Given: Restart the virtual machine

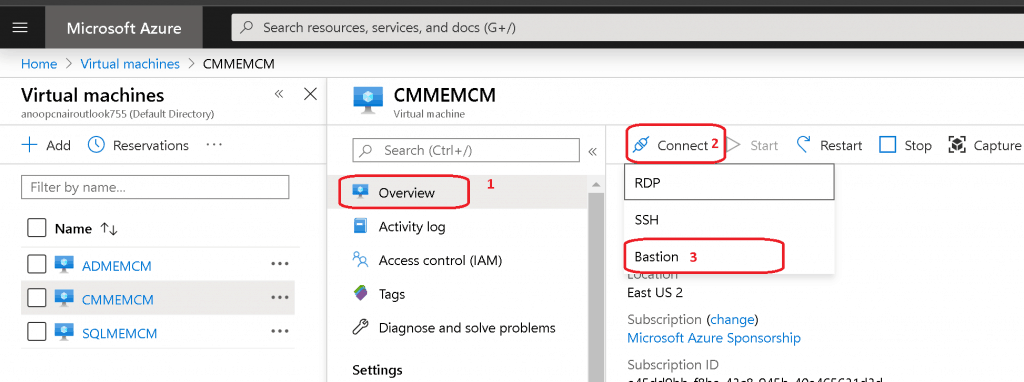Looking at the screenshot, I should point(829,145).
